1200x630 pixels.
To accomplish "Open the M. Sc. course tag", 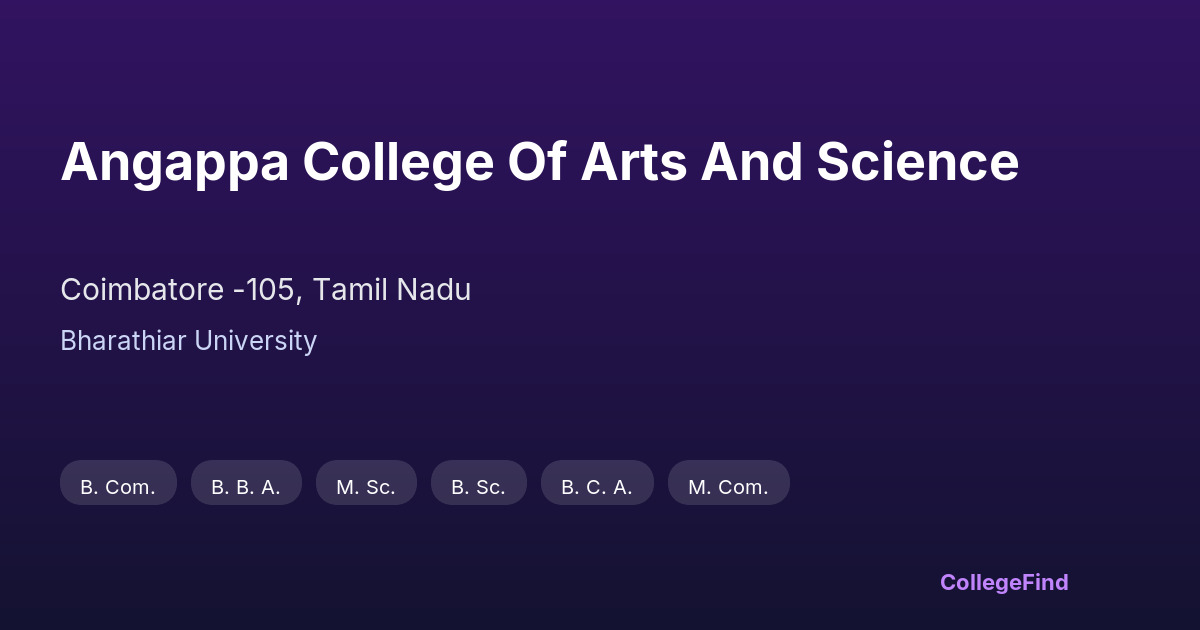I will [x=366, y=487].
